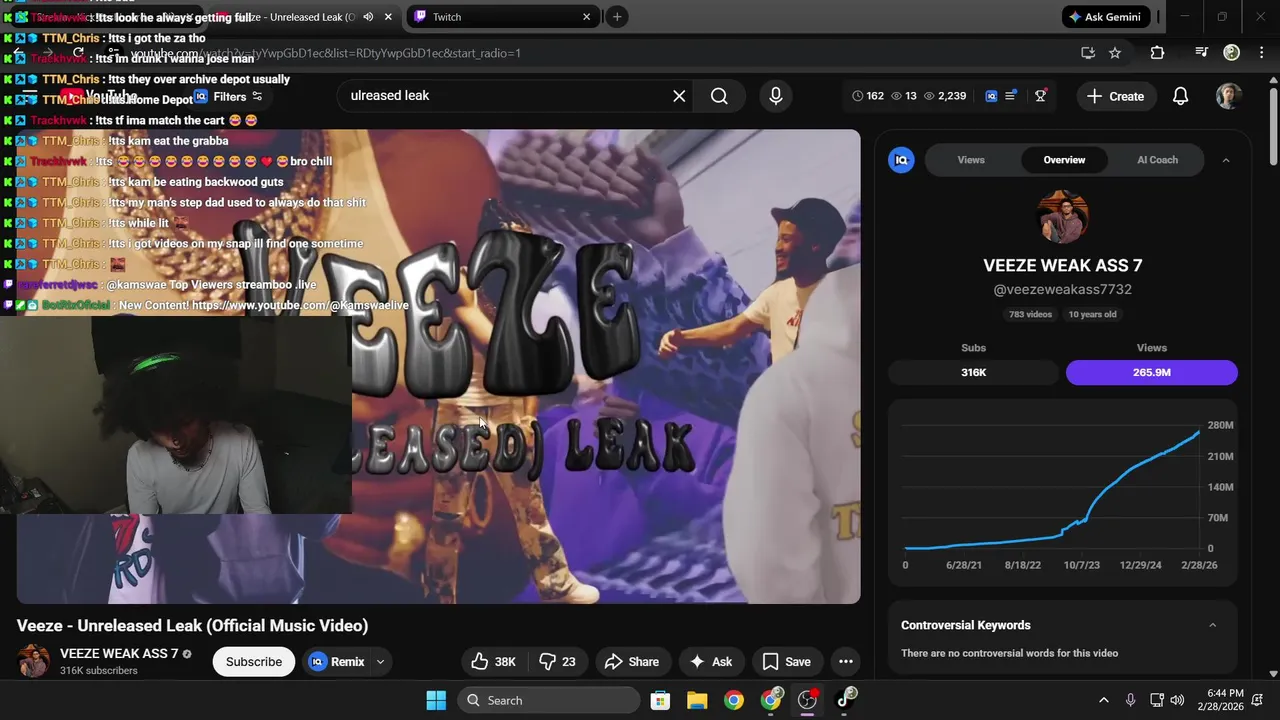
Task: Open Chrome three-dot menu
Action: [1260, 52]
